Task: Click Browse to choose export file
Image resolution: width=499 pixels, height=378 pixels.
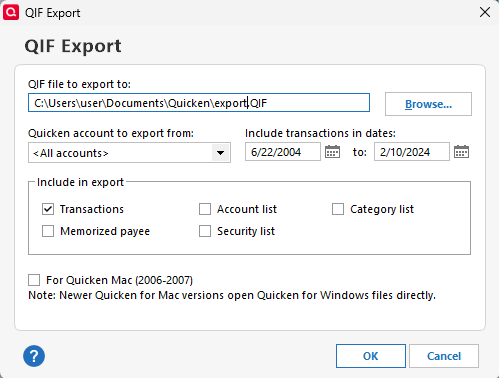Action: click(428, 104)
